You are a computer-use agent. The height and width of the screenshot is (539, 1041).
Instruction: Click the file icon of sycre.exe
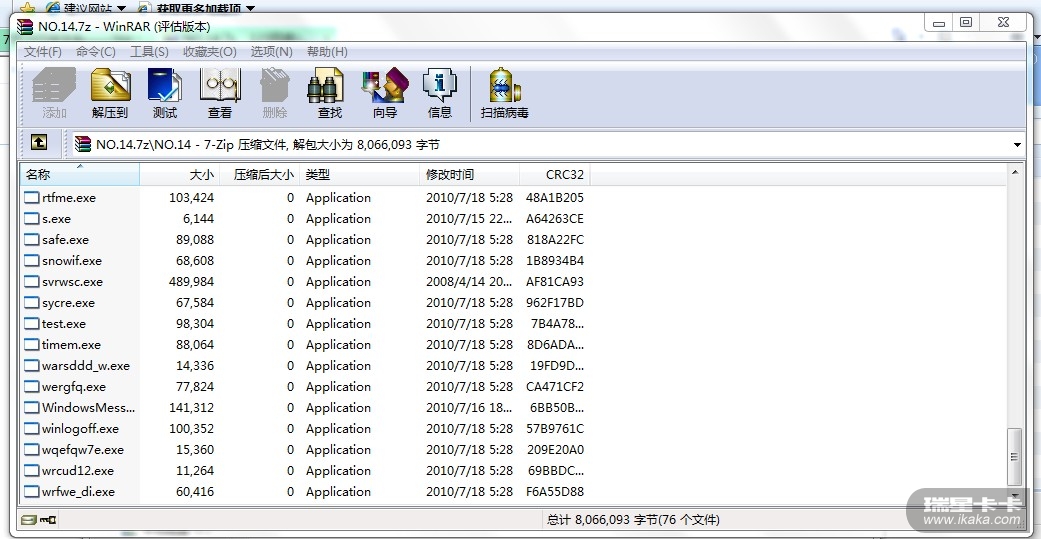pyautogui.click(x=32, y=303)
